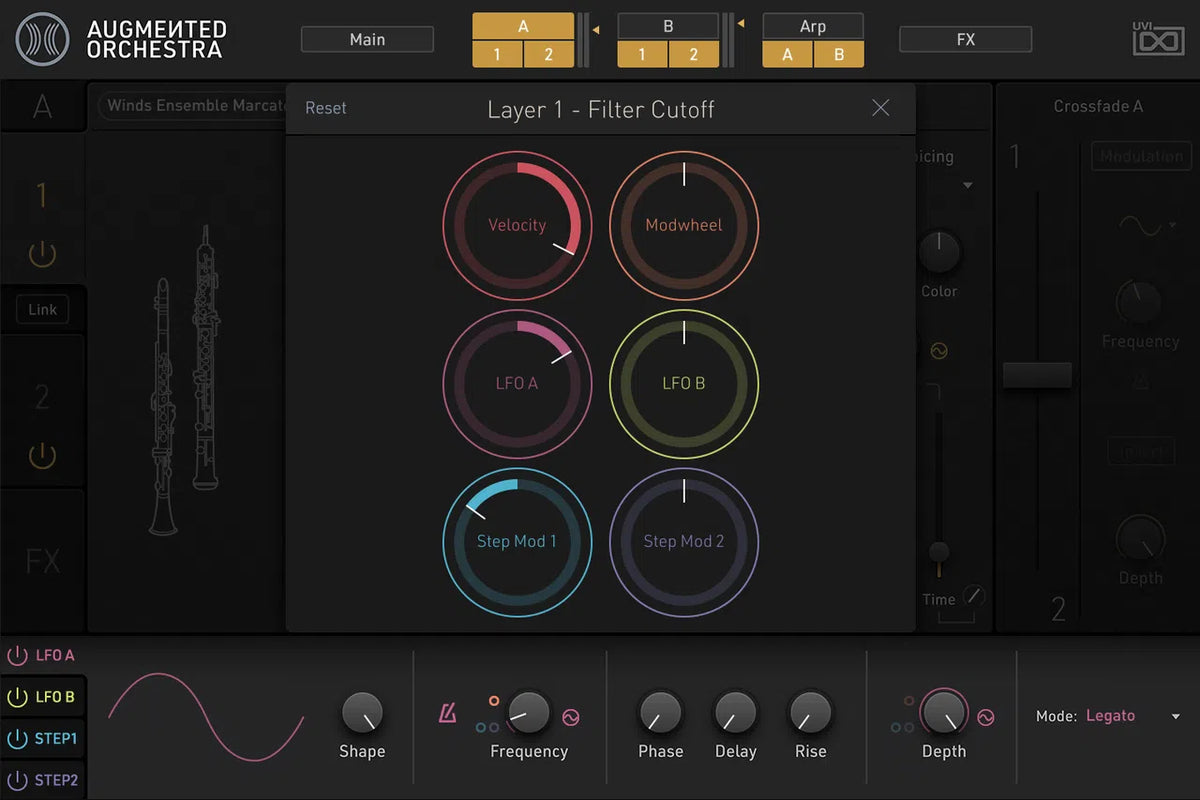
Task: Expand the Crossfade A LFO waveform dropdown
Action: point(1146,226)
